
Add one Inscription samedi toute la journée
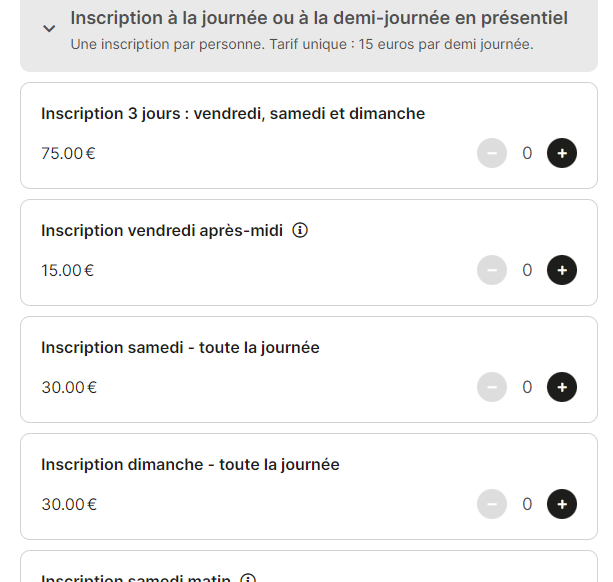(562, 387)
